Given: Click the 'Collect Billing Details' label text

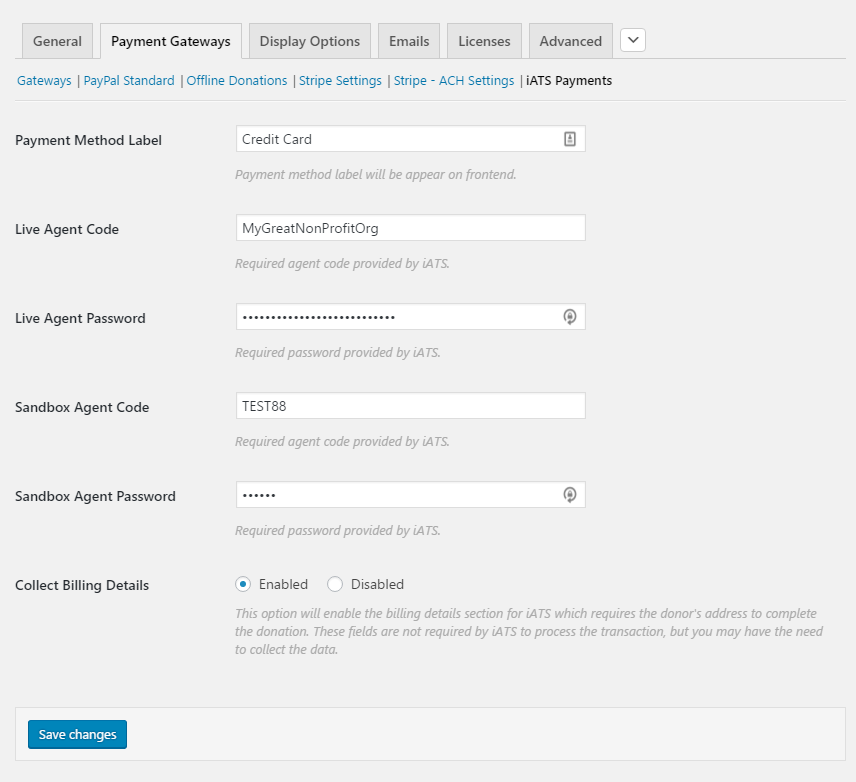Looking at the screenshot, I should (x=82, y=585).
